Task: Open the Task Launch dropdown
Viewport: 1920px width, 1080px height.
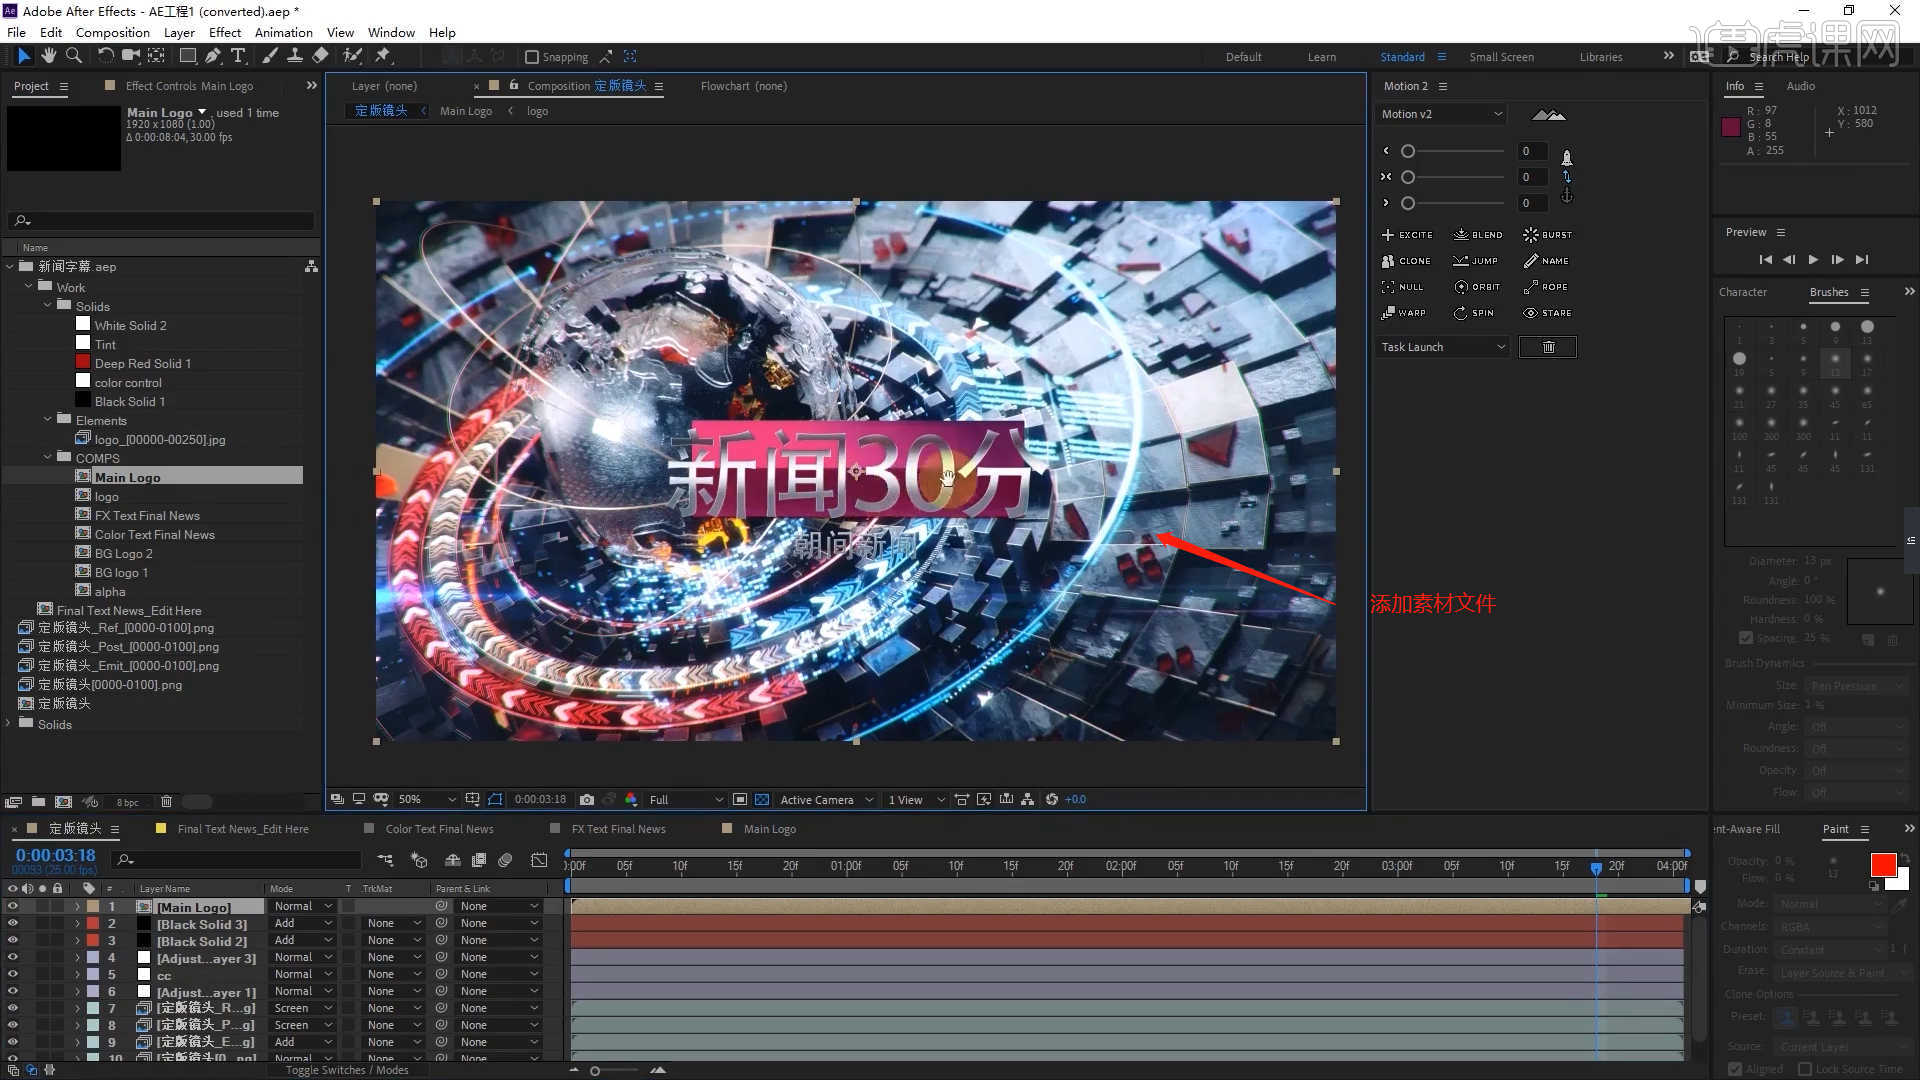Action: tap(1442, 347)
